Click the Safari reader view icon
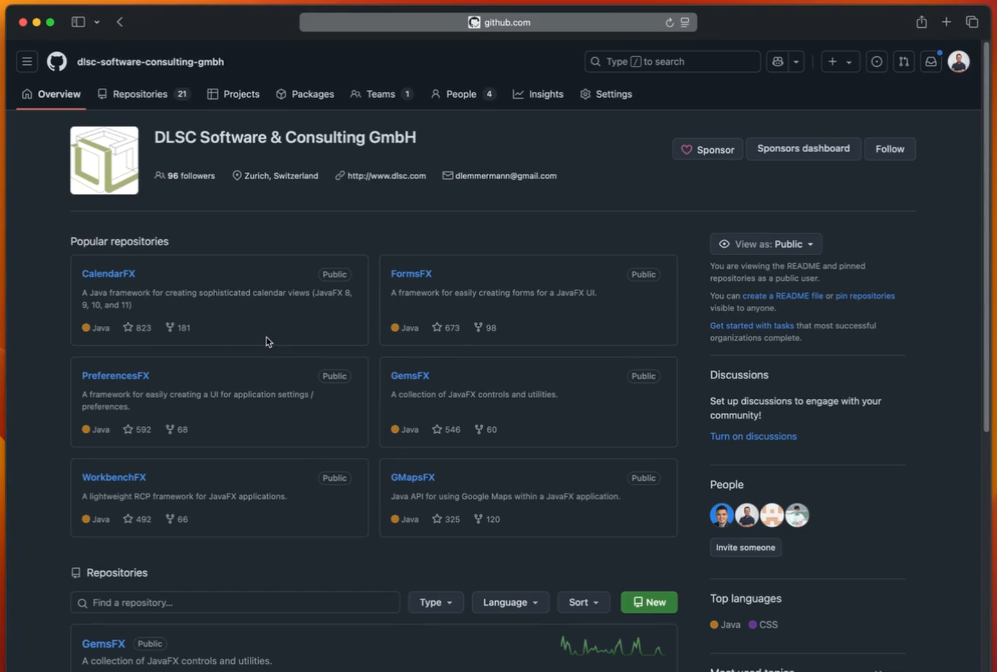The image size is (997, 672). coord(685,22)
